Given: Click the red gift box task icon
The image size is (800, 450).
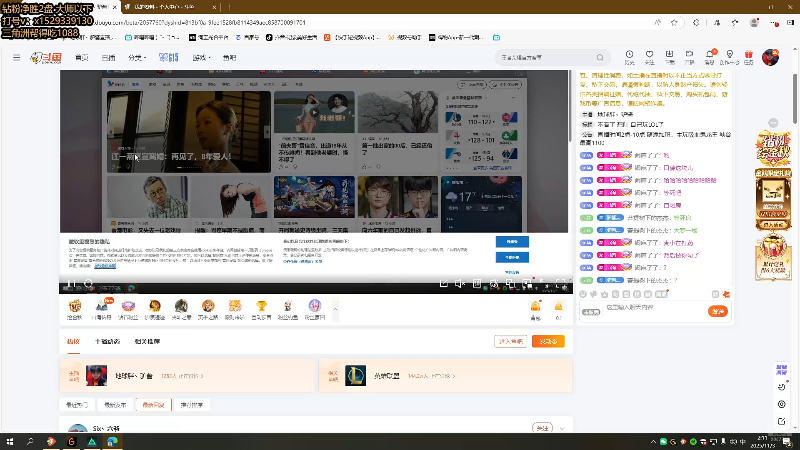Looking at the screenshot, I should 748,57.
